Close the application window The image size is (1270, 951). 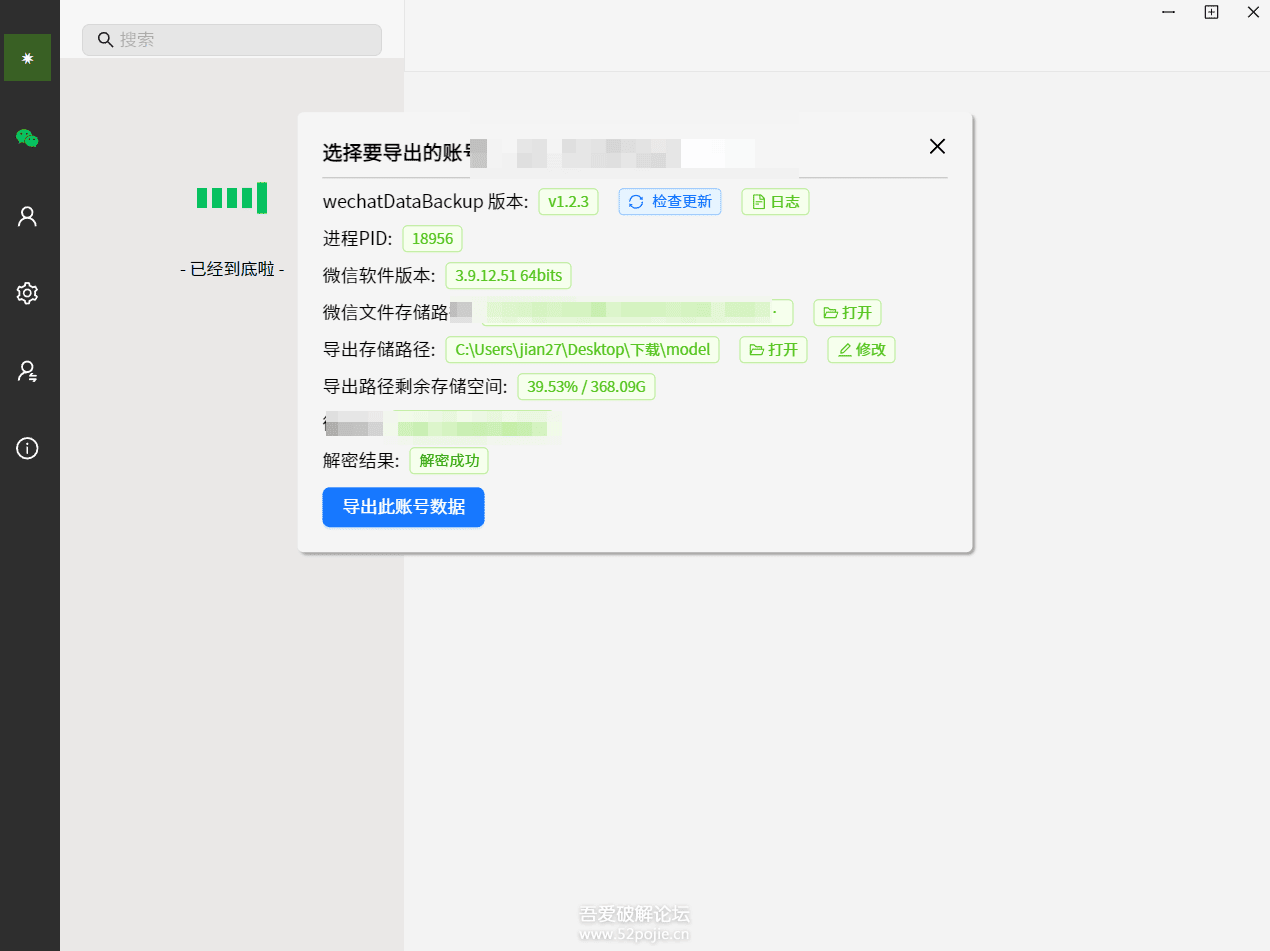pos(1253,12)
